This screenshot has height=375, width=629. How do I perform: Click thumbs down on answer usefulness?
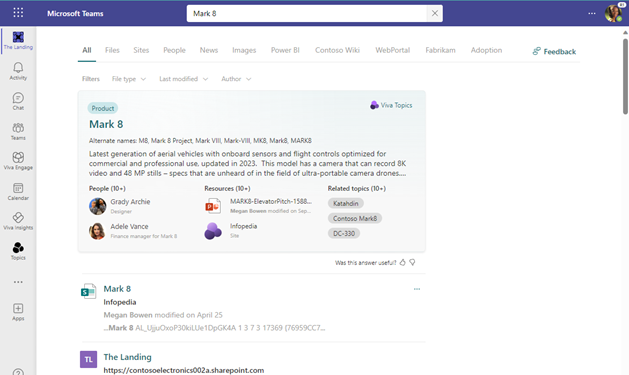pos(412,262)
